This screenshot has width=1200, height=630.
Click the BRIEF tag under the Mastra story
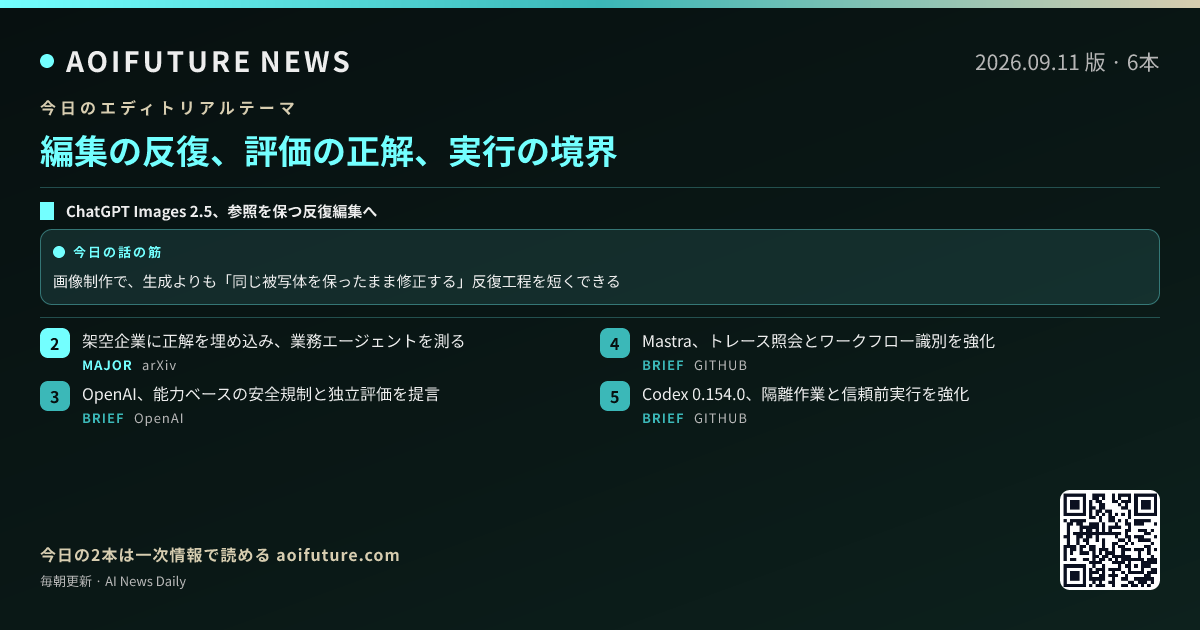tap(663, 366)
